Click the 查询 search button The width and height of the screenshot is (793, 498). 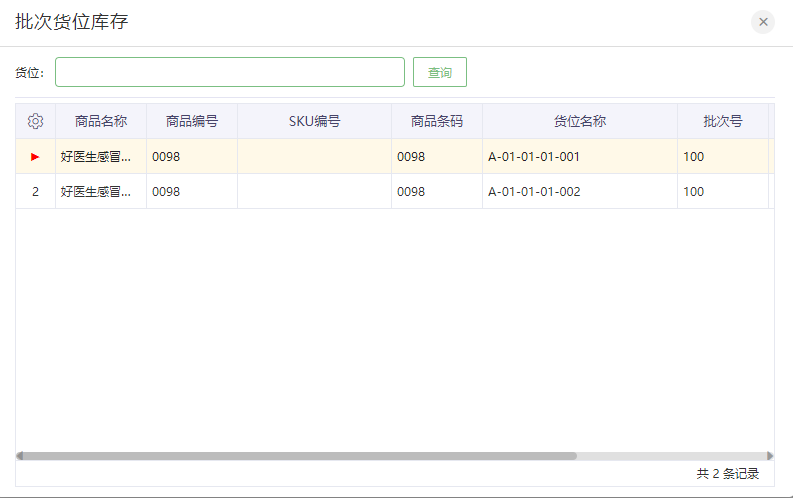(439, 72)
